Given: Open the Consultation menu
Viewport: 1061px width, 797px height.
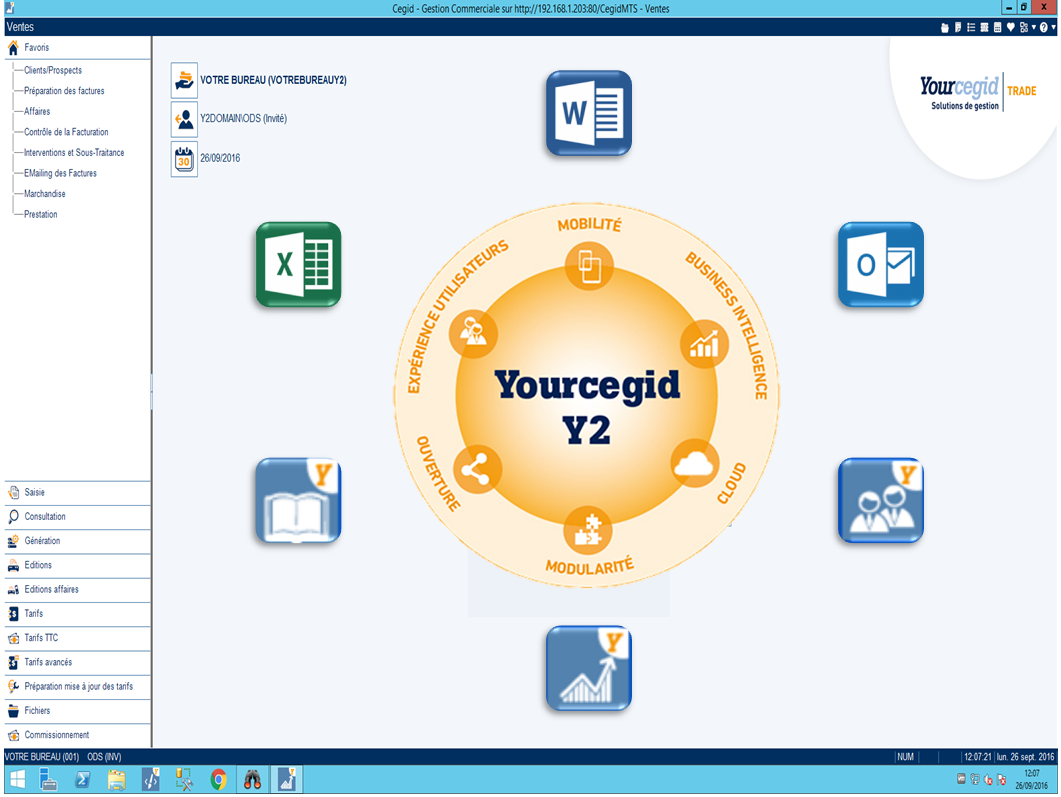Looking at the screenshot, I should point(77,517).
